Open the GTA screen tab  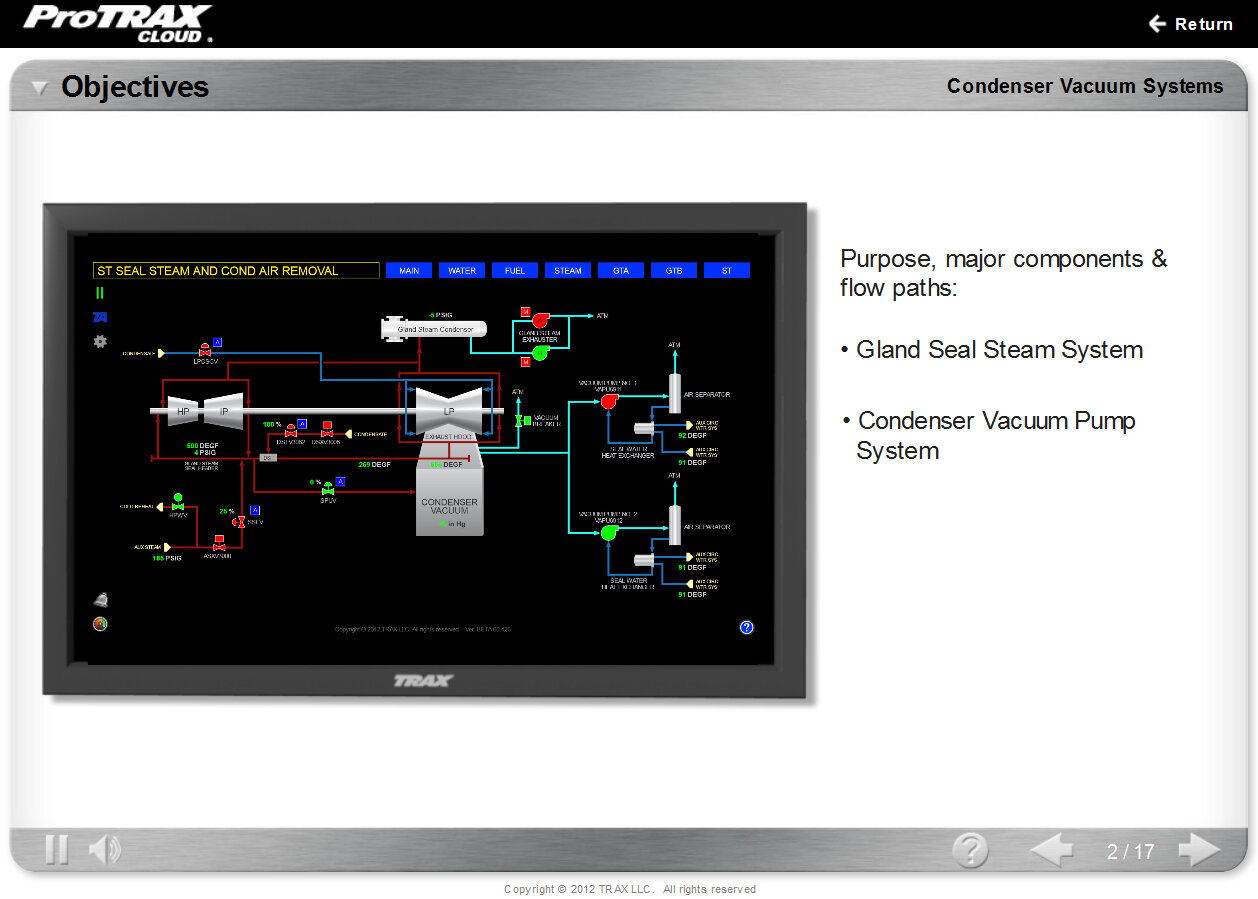pyautogui.click(x=620, y=270)
